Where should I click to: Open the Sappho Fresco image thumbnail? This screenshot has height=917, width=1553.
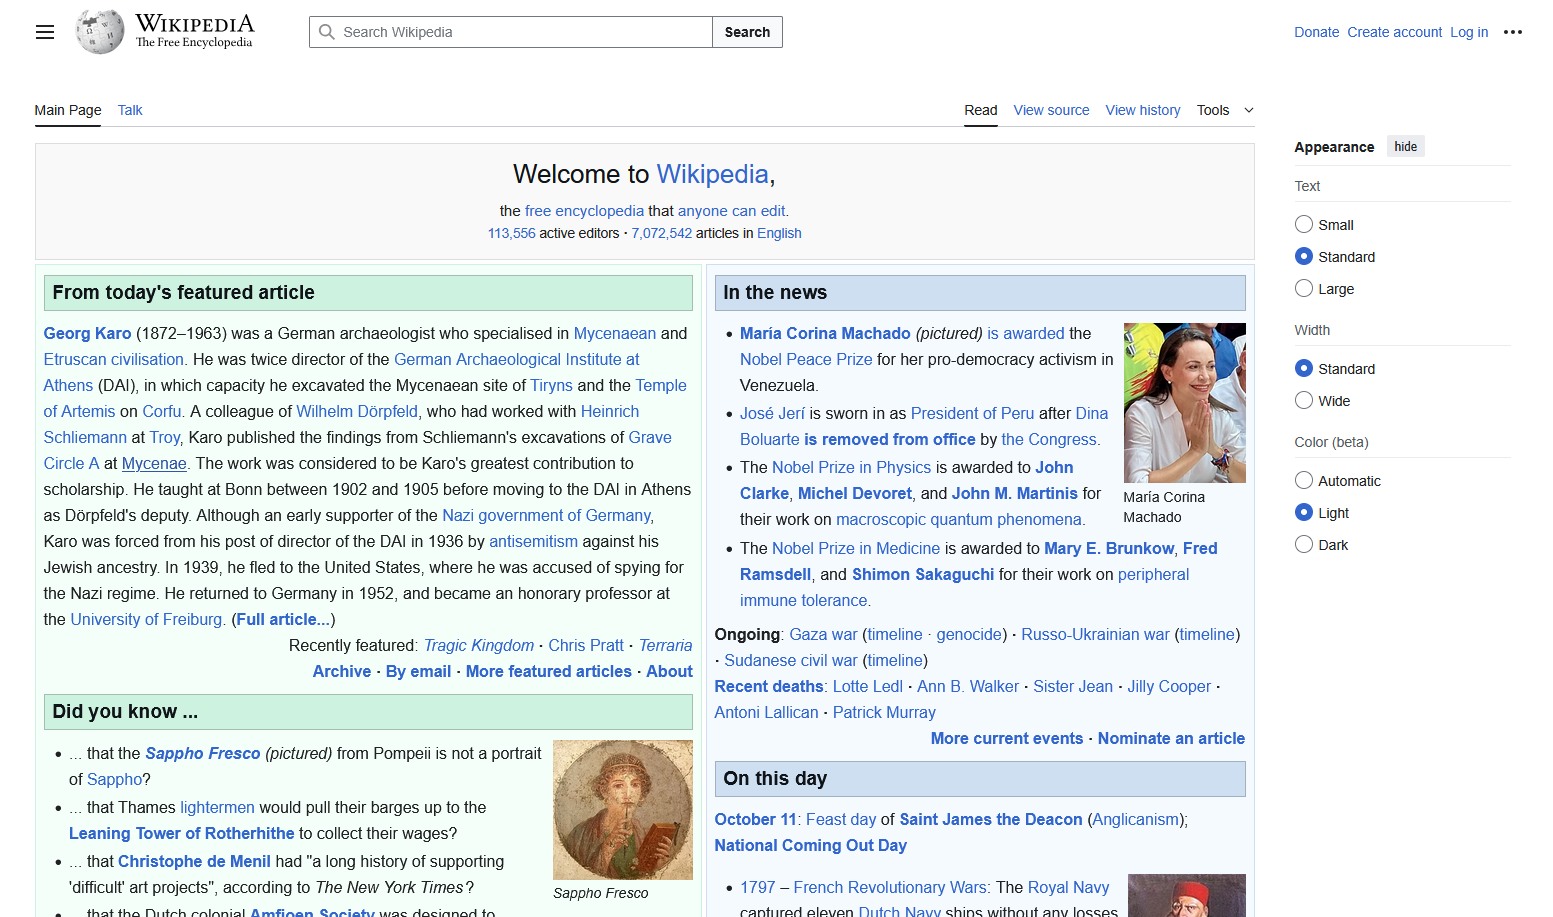coord(622,810)
